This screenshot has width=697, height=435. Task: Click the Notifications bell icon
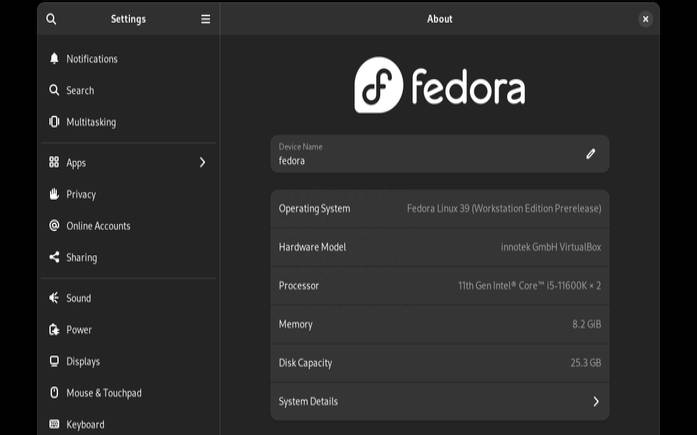click(x=54, y=59)
